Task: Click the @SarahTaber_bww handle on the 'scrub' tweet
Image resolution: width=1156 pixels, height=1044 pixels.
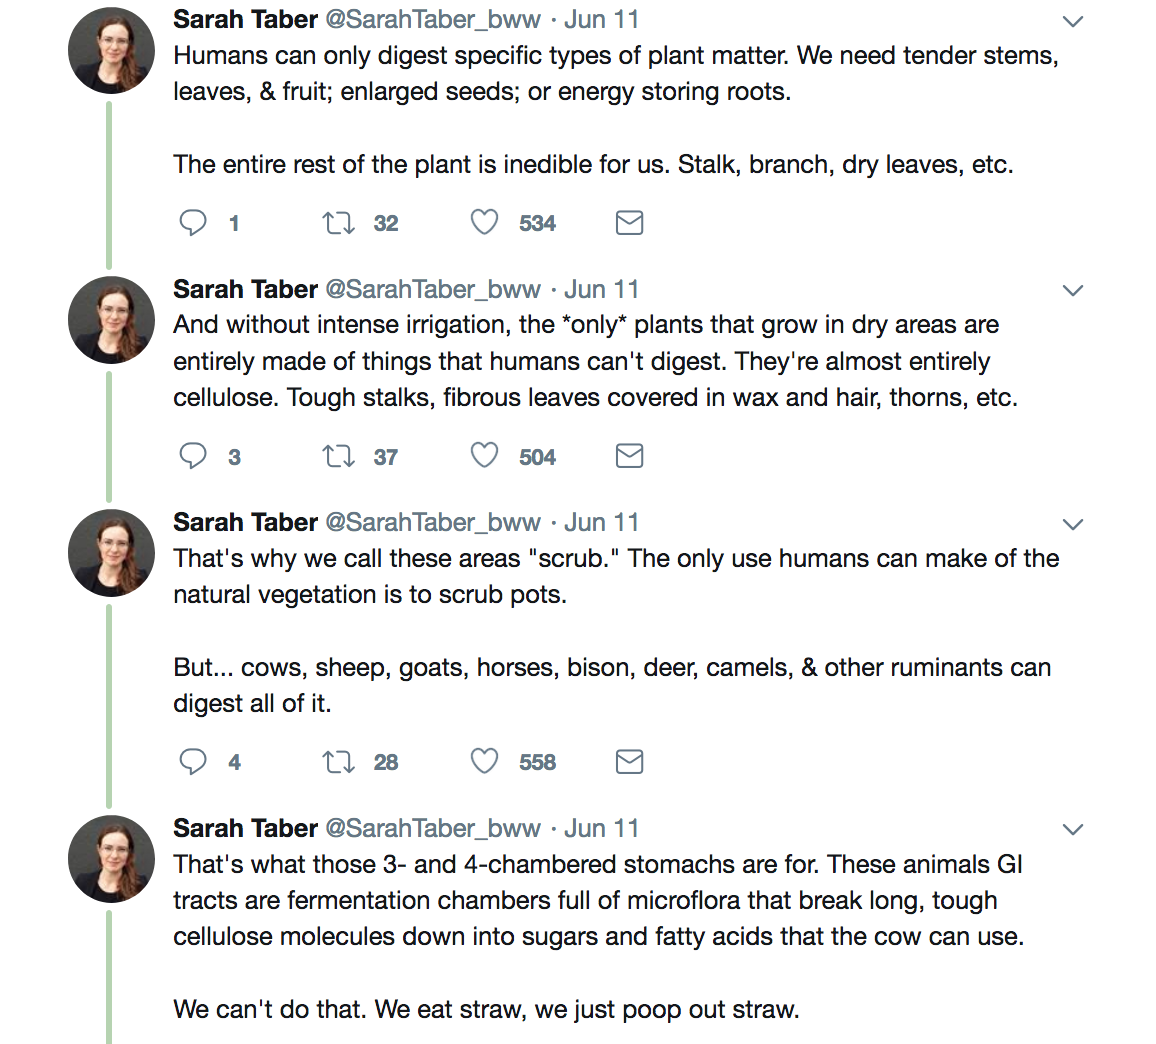Action: (433, 522)
